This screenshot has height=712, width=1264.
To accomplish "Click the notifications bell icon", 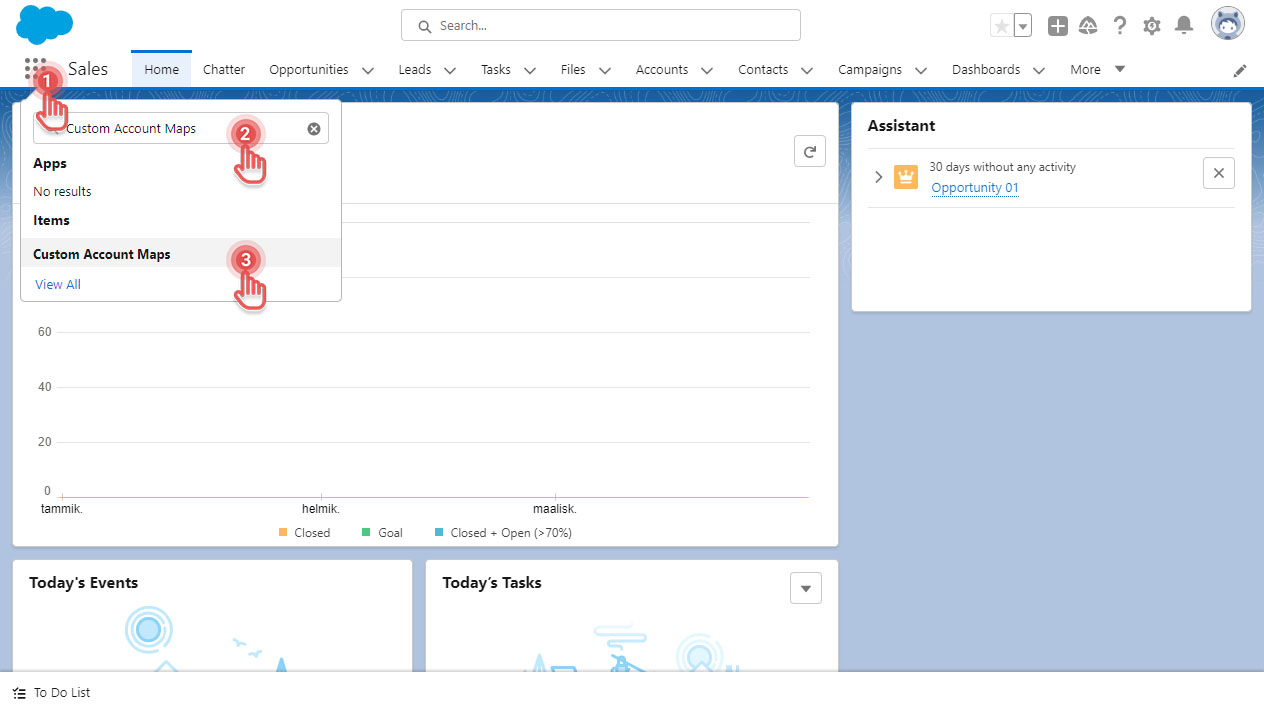I will point(1184,25).
